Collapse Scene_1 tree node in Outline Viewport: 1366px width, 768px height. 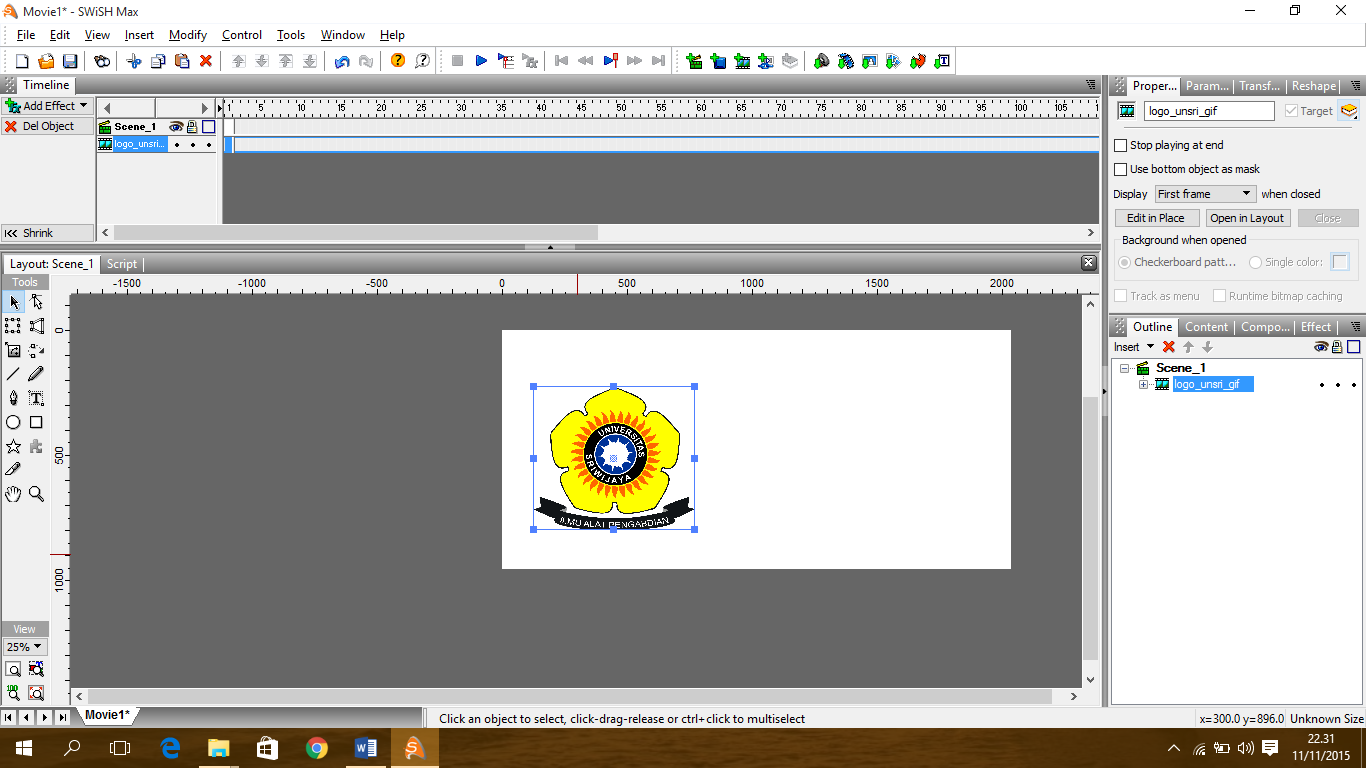[x=1125, y=369]
